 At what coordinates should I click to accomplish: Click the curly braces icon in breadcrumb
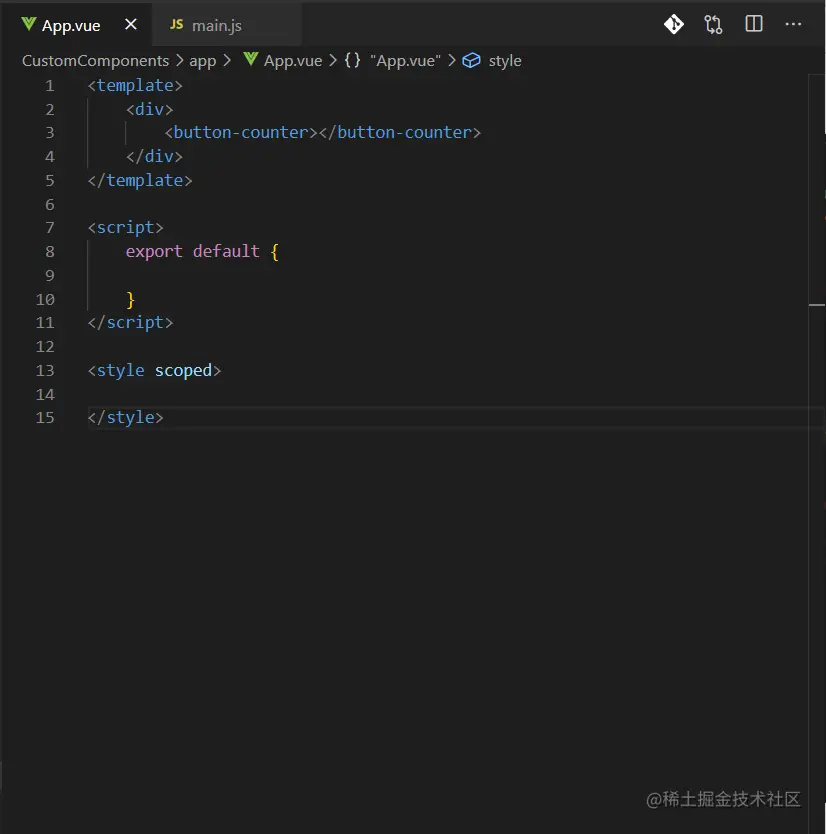tap(352, 60)
